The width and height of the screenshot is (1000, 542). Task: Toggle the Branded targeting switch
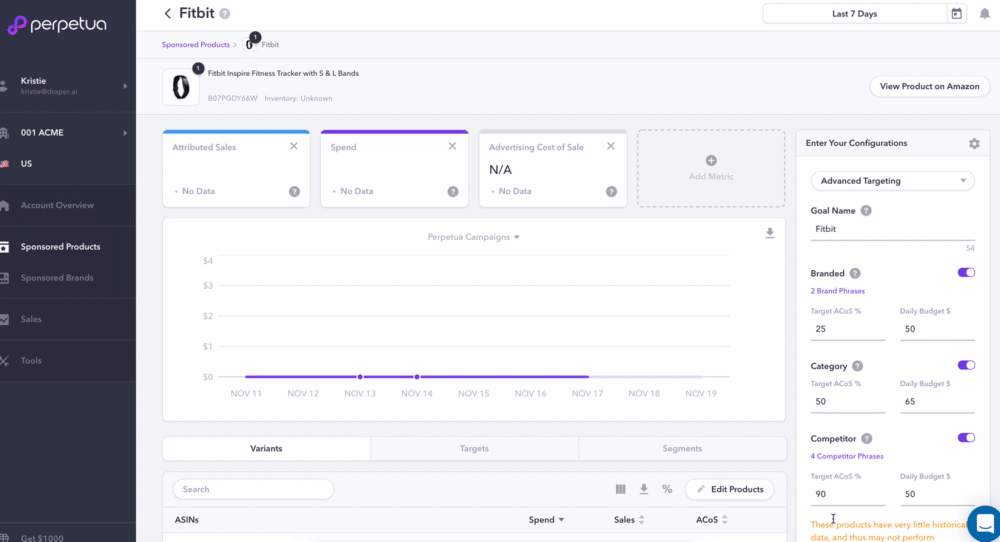click(966, 272)
